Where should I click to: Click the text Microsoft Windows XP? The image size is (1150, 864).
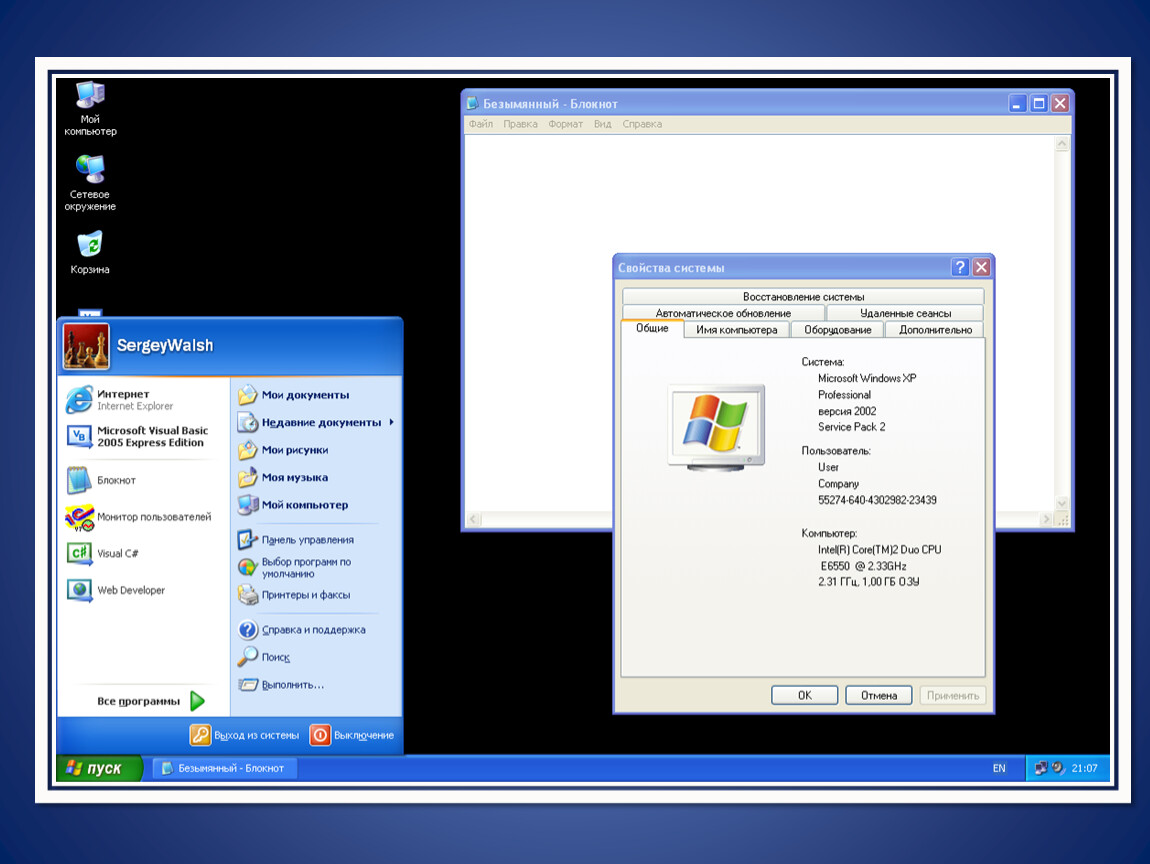867,378
